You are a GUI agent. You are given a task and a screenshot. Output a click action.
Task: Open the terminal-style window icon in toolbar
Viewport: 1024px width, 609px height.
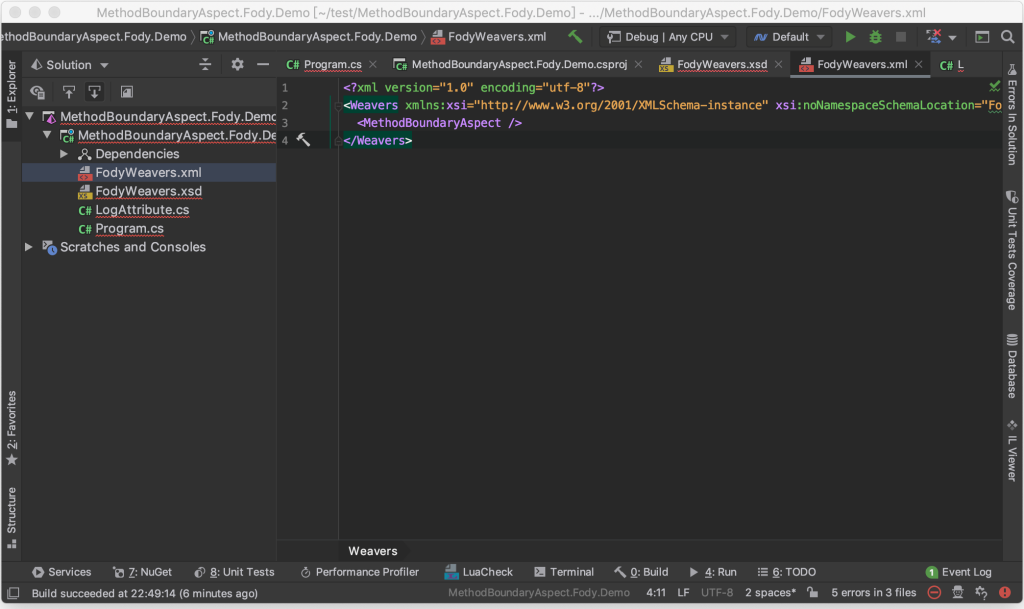(x=982, y=37)
